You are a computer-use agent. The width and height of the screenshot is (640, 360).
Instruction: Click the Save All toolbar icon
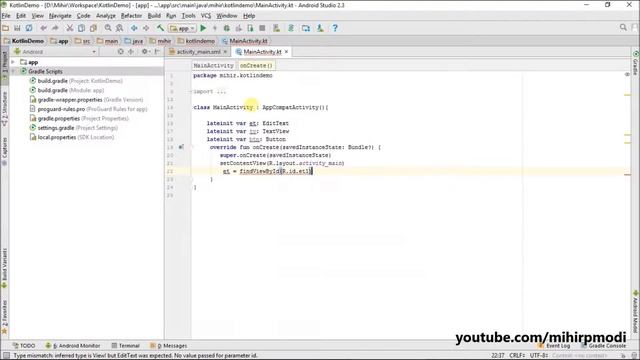point(17,28)
